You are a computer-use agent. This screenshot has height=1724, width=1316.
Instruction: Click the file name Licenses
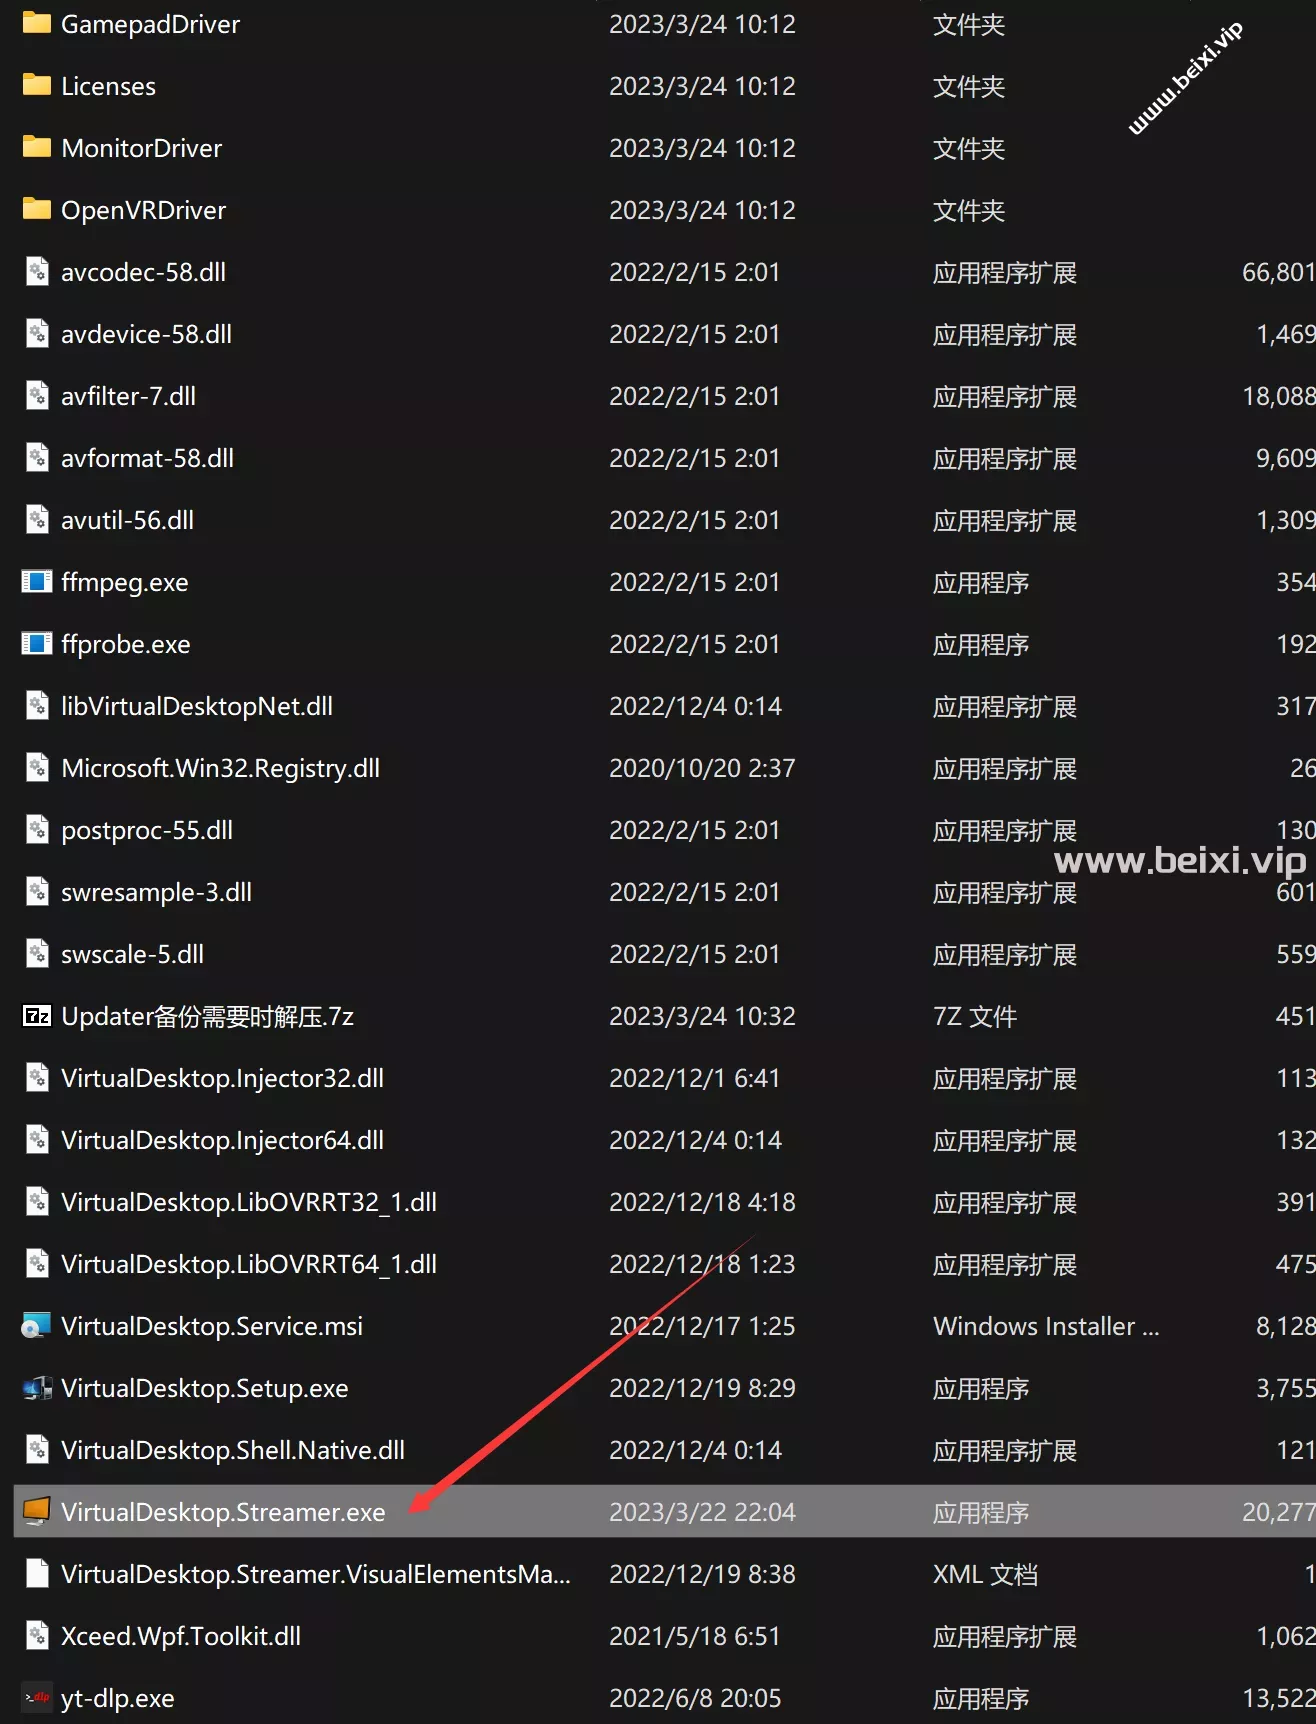click(109, 86)
